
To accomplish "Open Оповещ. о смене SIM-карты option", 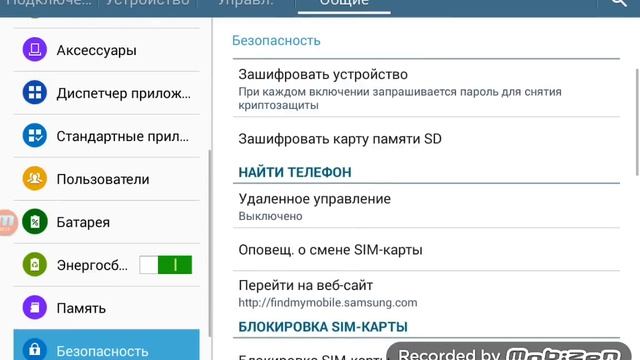I will coord(426,249).
